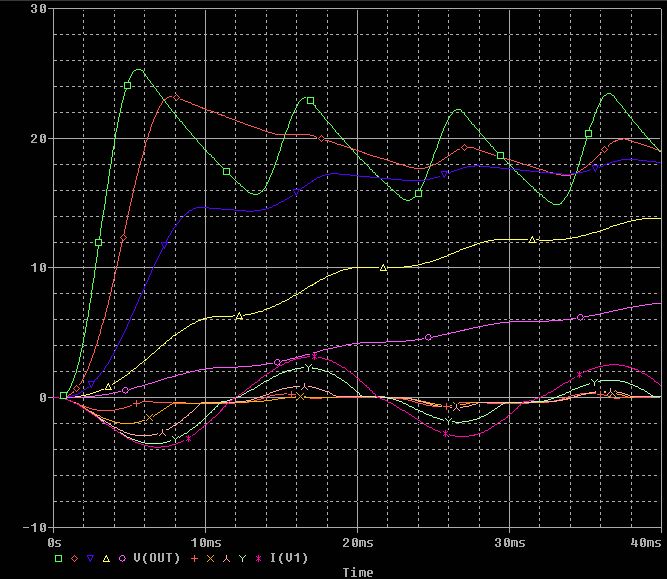
Task: Select the orange plus legend symbol
Action: (194, 559)
